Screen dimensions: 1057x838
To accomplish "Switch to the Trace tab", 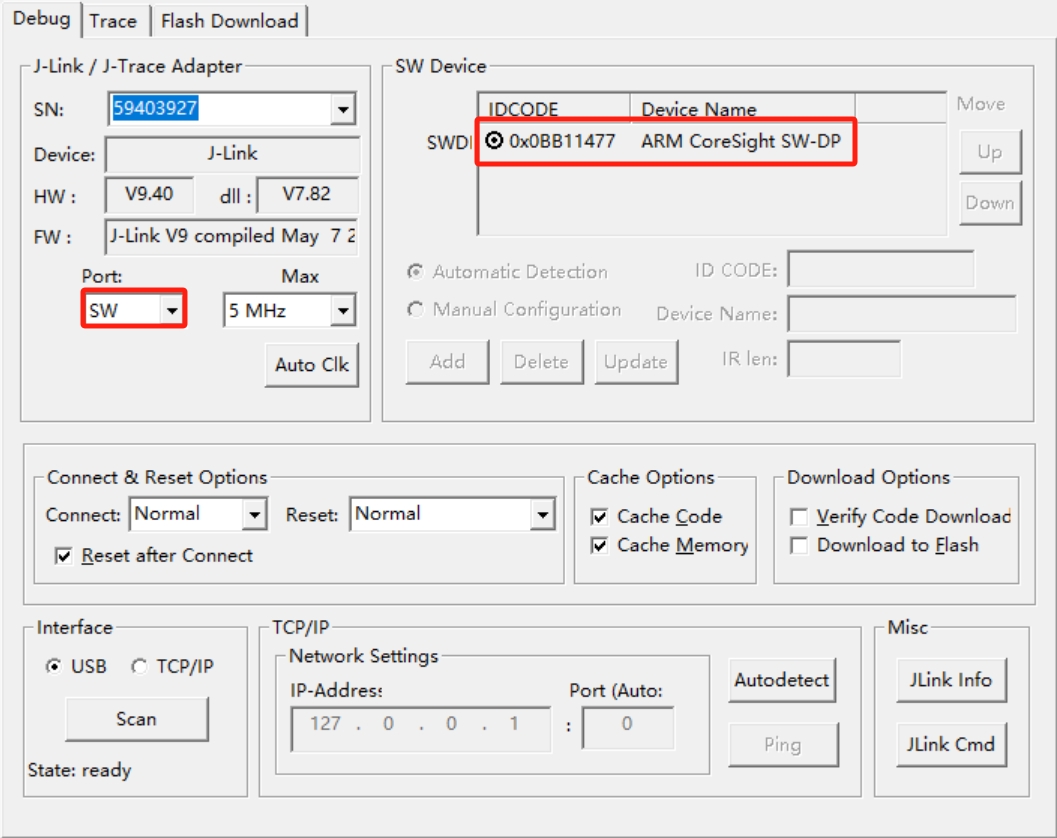I will [x=113, y=21].
